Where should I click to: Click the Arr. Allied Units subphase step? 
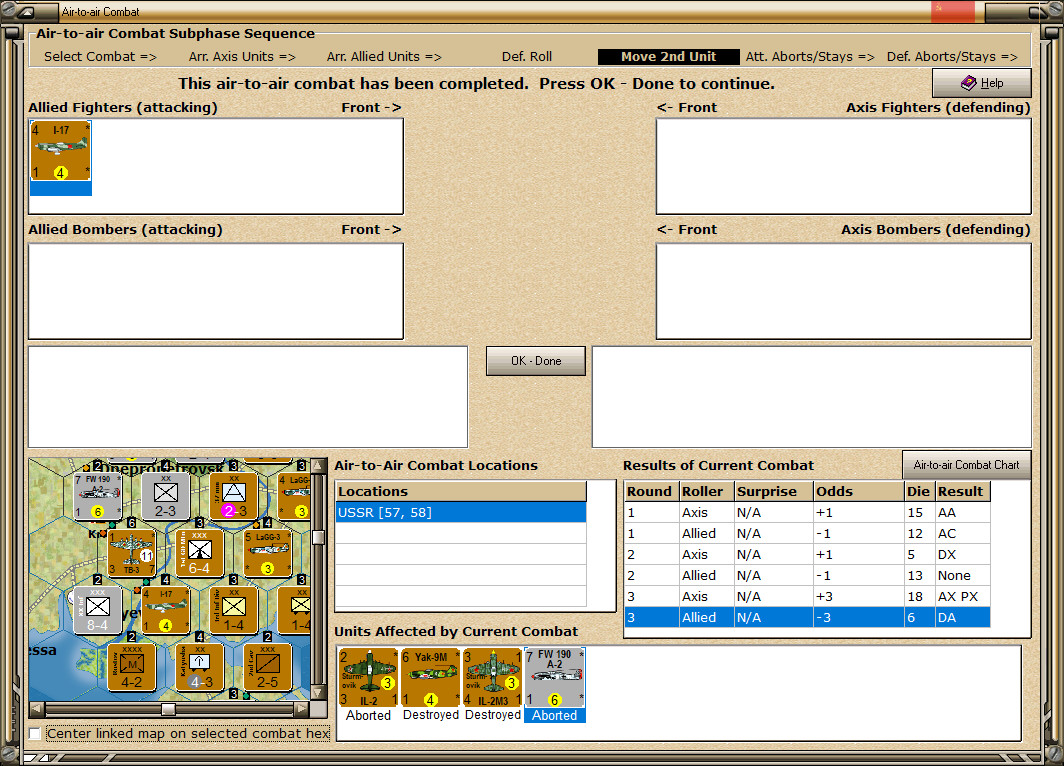[x=384, y=57]
